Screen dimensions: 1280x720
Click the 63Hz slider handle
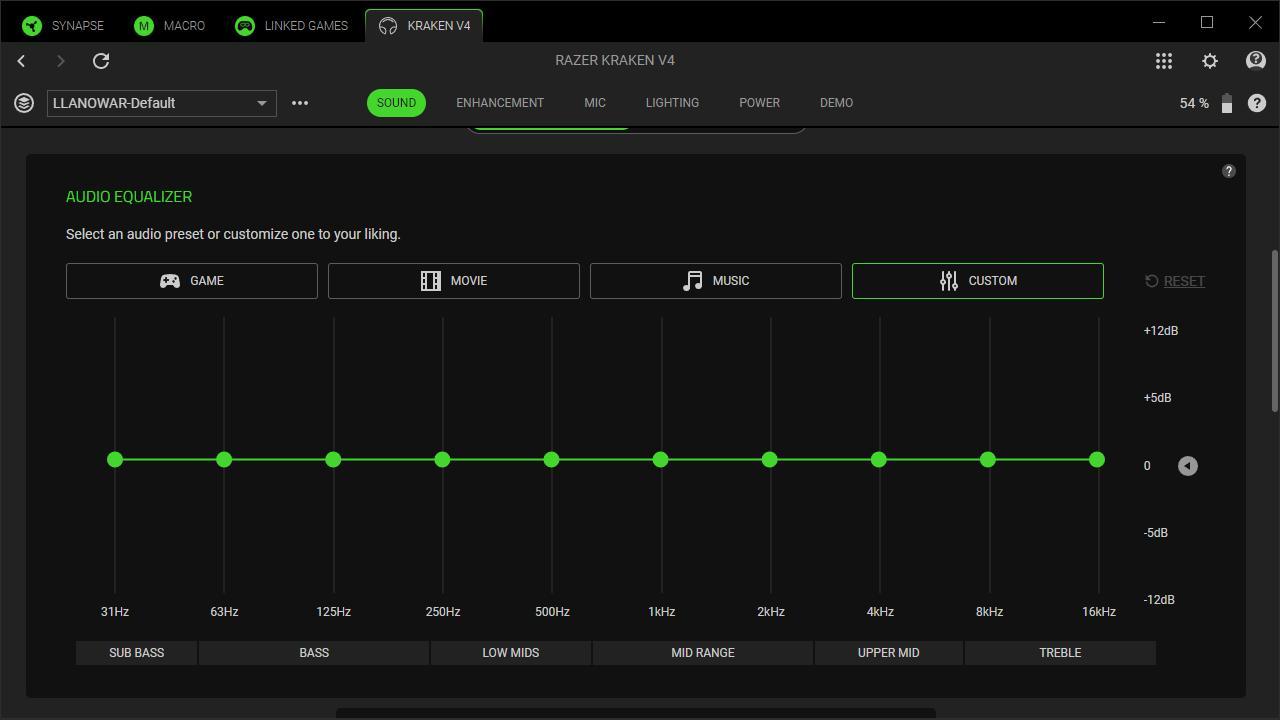(x=224, y=459)
